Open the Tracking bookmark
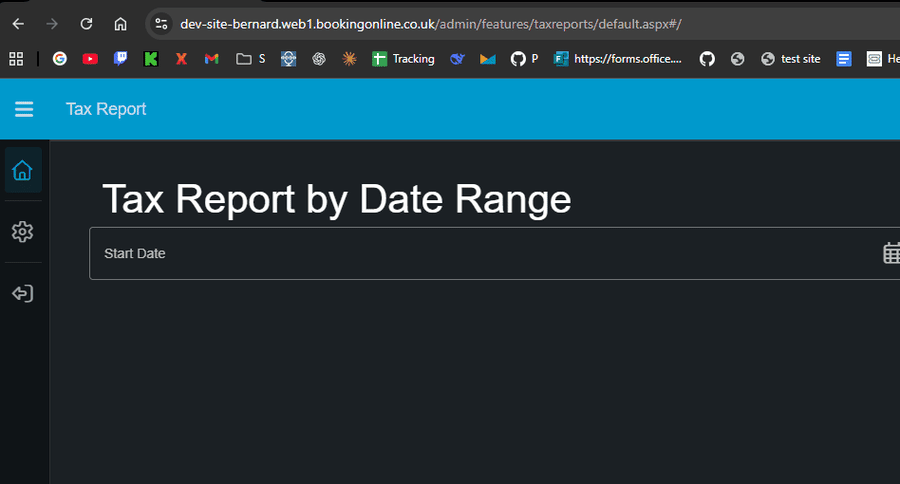The width and height of the screenshot is (900, 484). click(x=403, y=59)
